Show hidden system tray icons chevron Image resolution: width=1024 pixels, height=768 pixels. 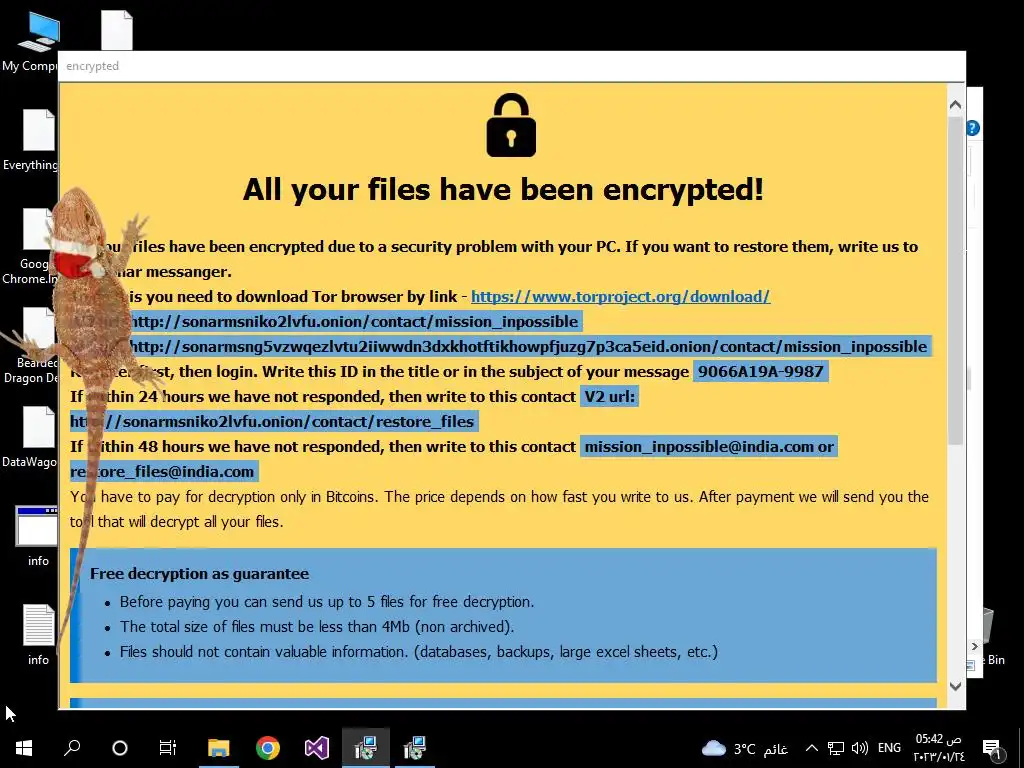pos(812,748)
